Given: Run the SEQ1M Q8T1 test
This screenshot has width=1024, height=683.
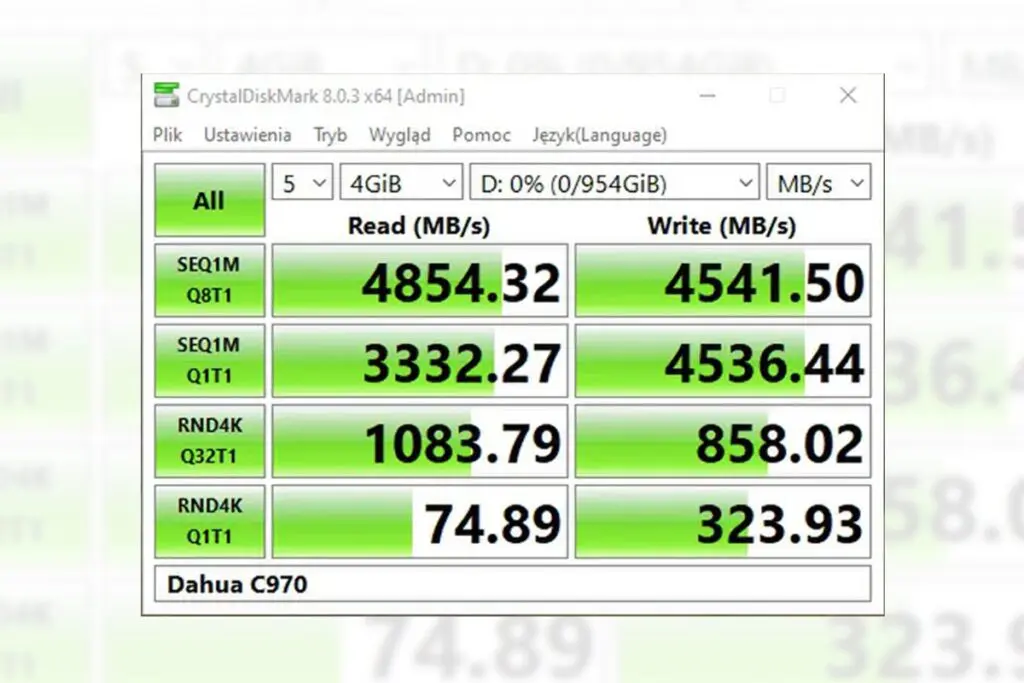Looking at the screenshot, I should [209, 280].
